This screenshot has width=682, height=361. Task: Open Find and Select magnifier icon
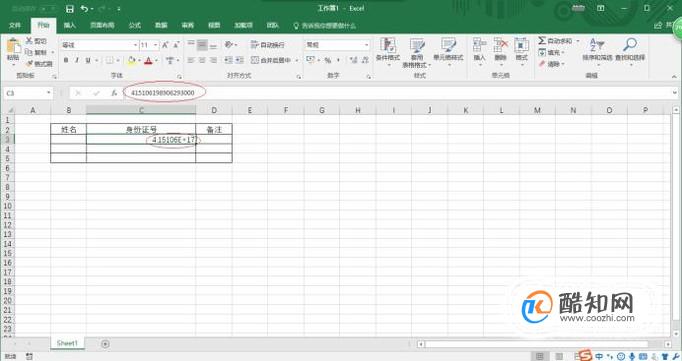630,44
